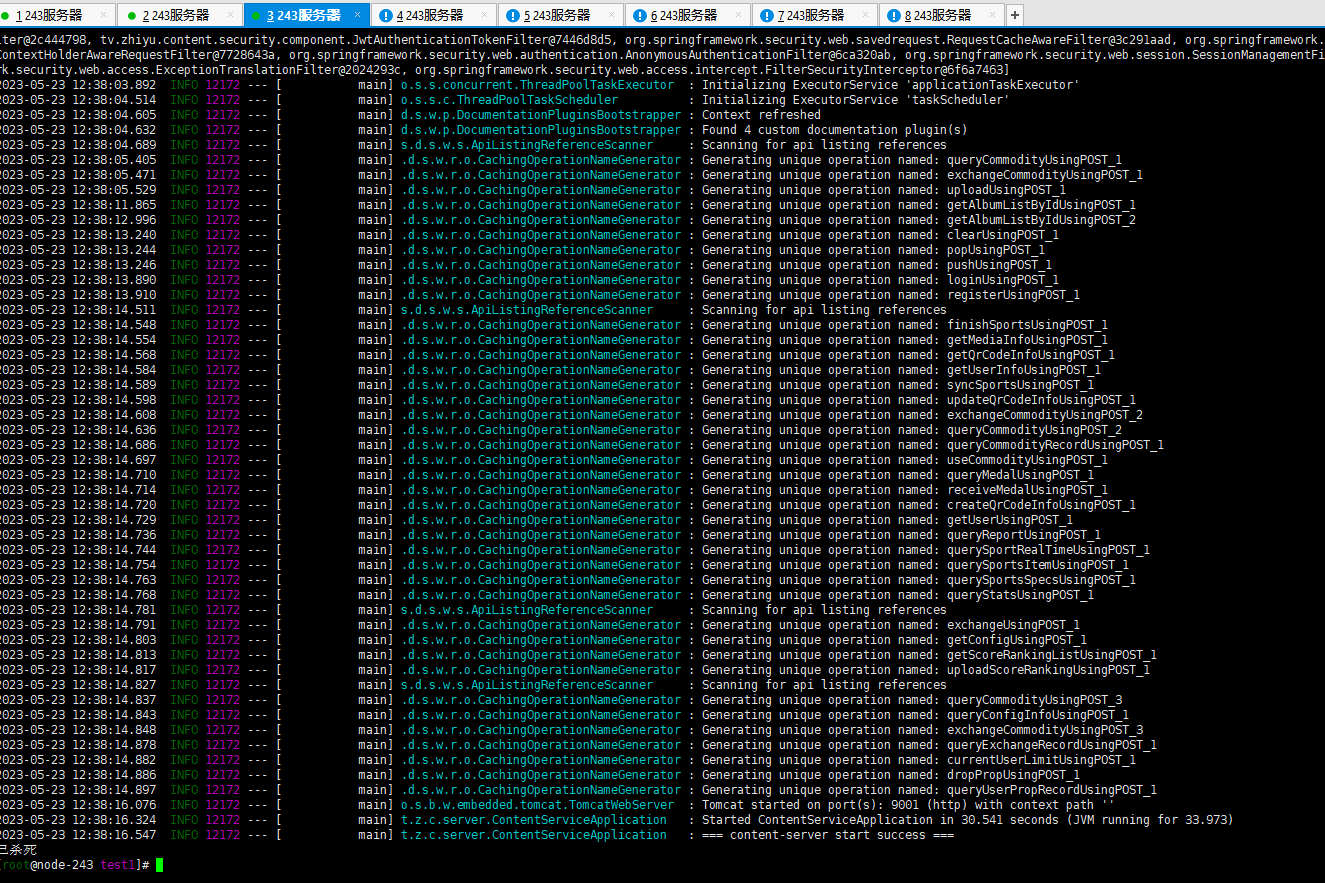Close the '1 243服务器' tab
This screenshot has height=883, width=1325.
[103, 16]
